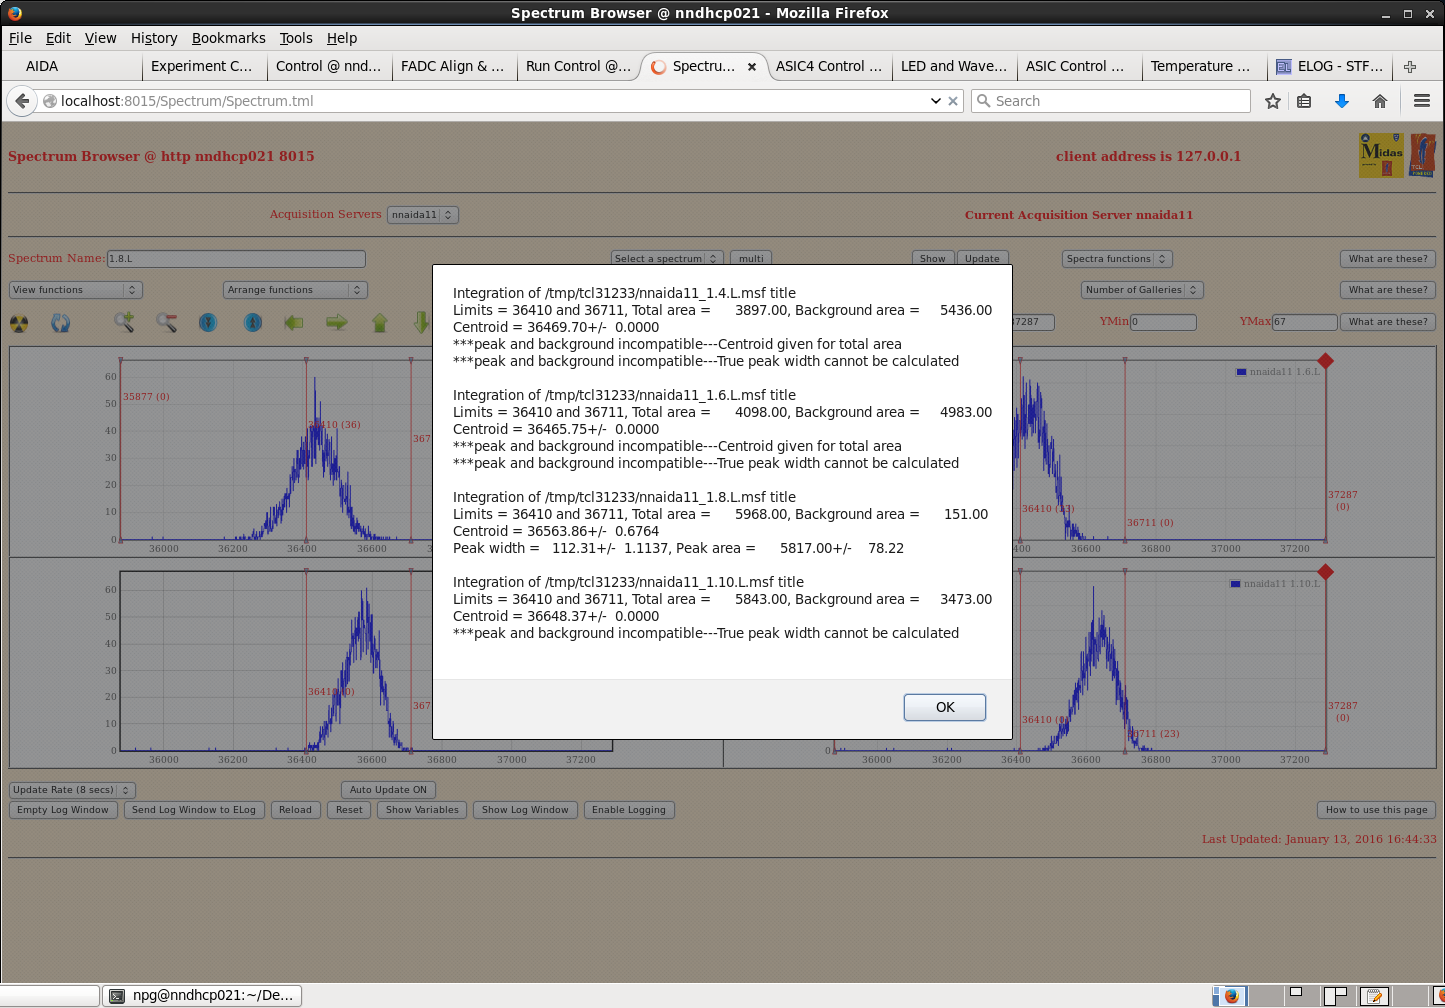Click the blue round down-chevrons icon
This screenshot has width=1445, height=1008.
[x=208, y=323]
